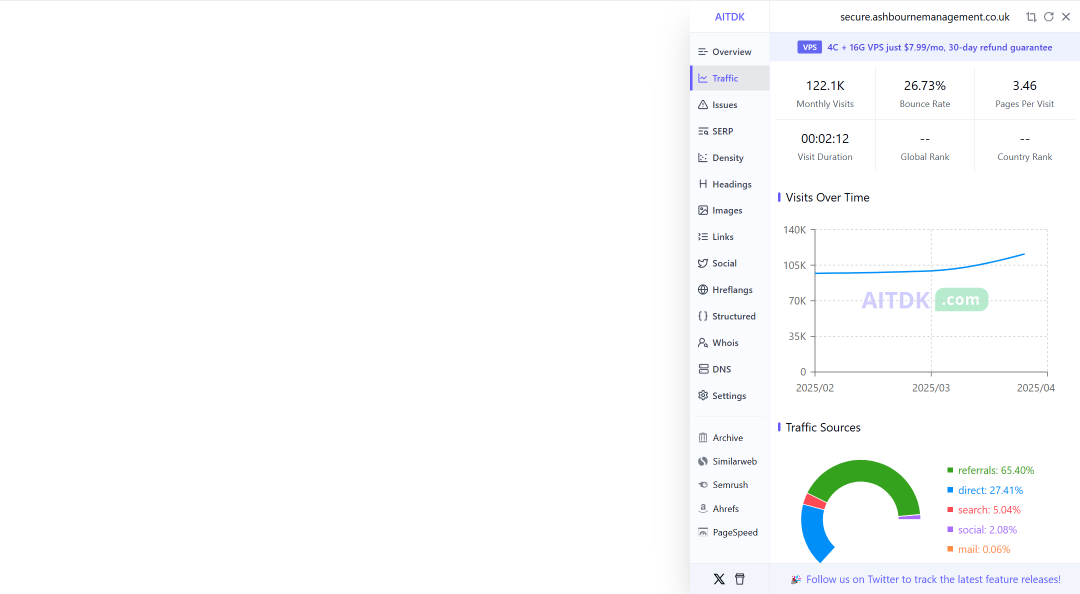This screenshot has width=1080, height=594.
Task: Click the blue direct donut segment
Action: click(x=814, y=533)
